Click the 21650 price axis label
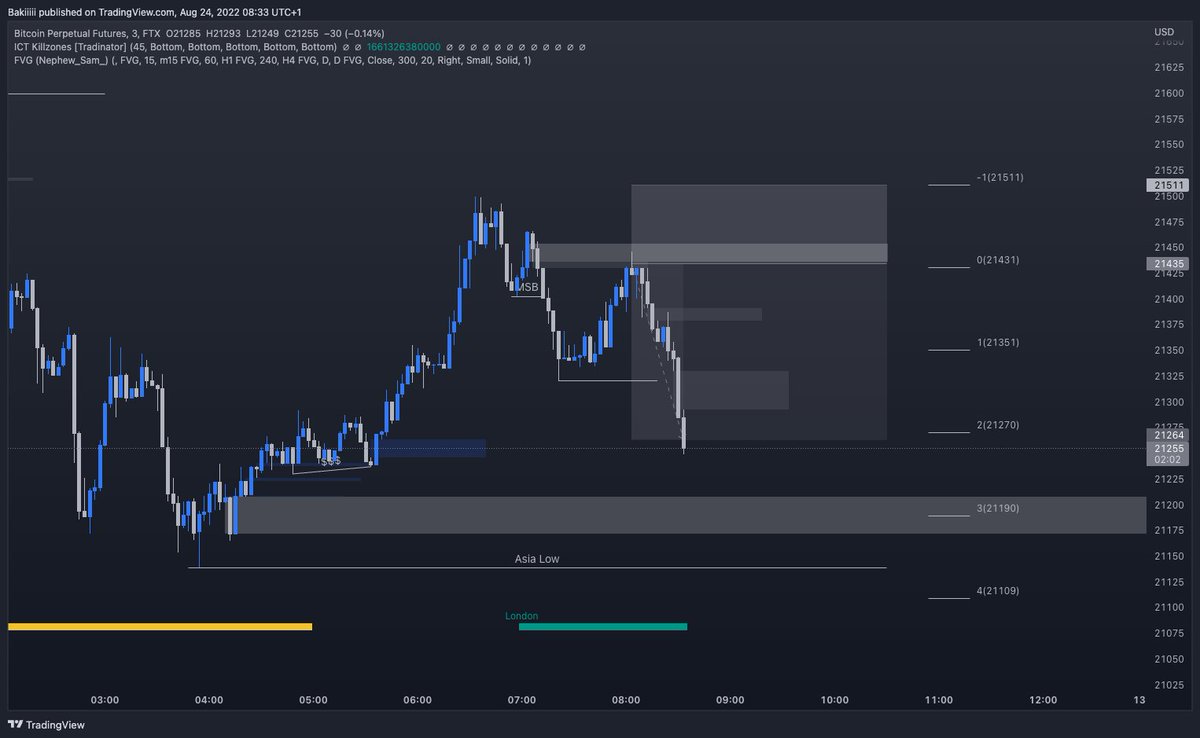Viewport: 1200px width, 738px height. click(x=1169, y=42)
